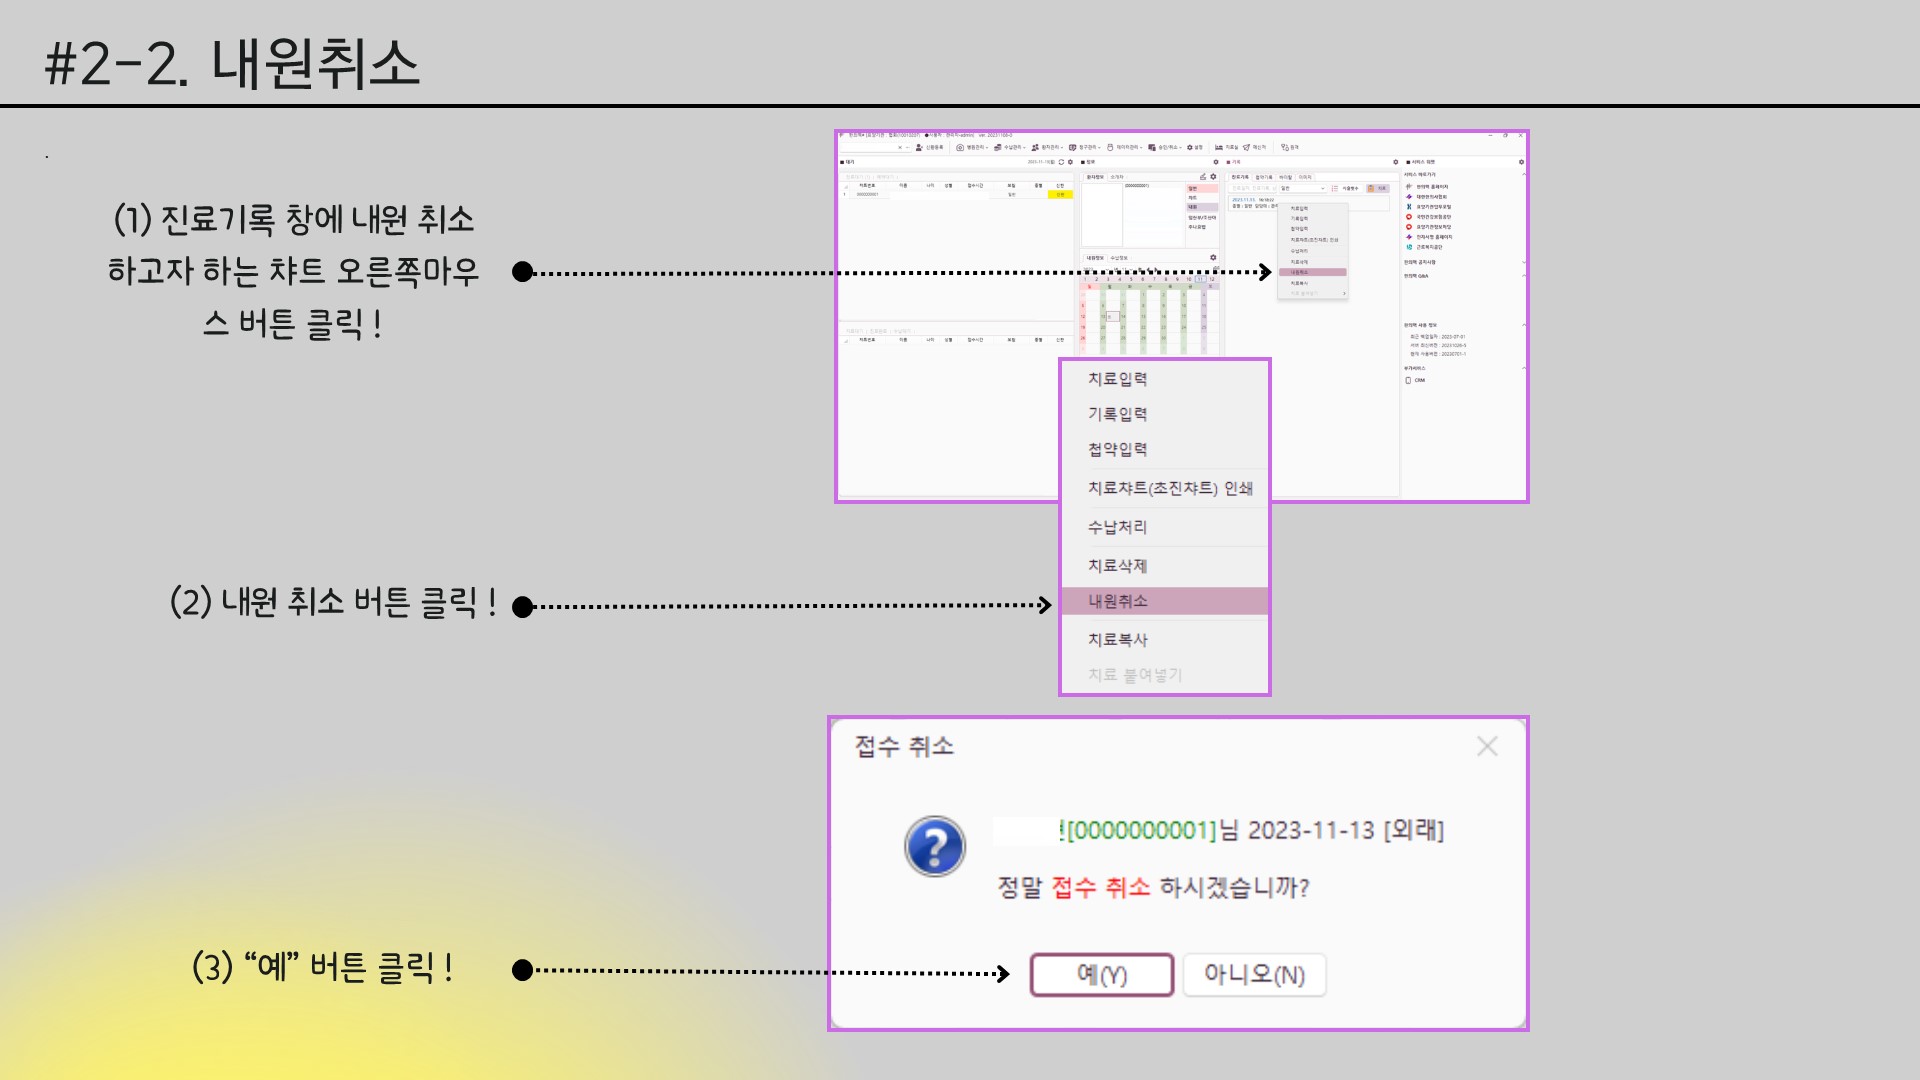Screen dimensions: 1920x1080
Task: Expand the 병원관리 toolbar dropdown
Action: 975,147
